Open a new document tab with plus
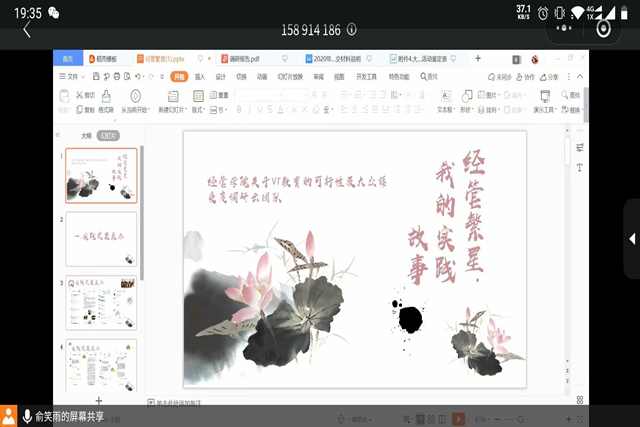Screen dimensions: 640x427 [x=478, y=59]
